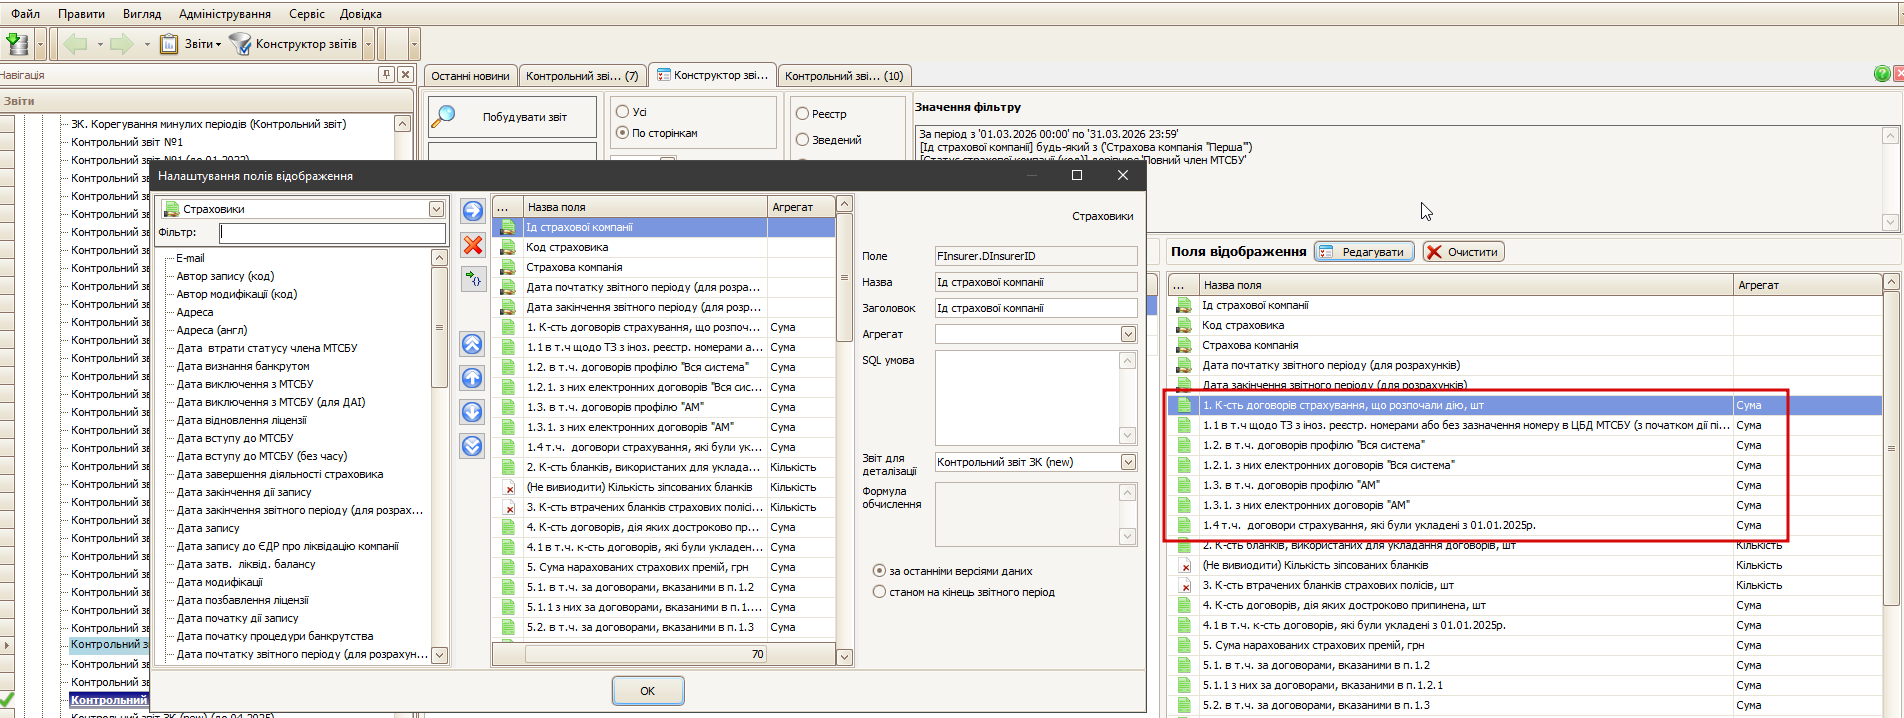Move selected field to top of list

(472, 344)
